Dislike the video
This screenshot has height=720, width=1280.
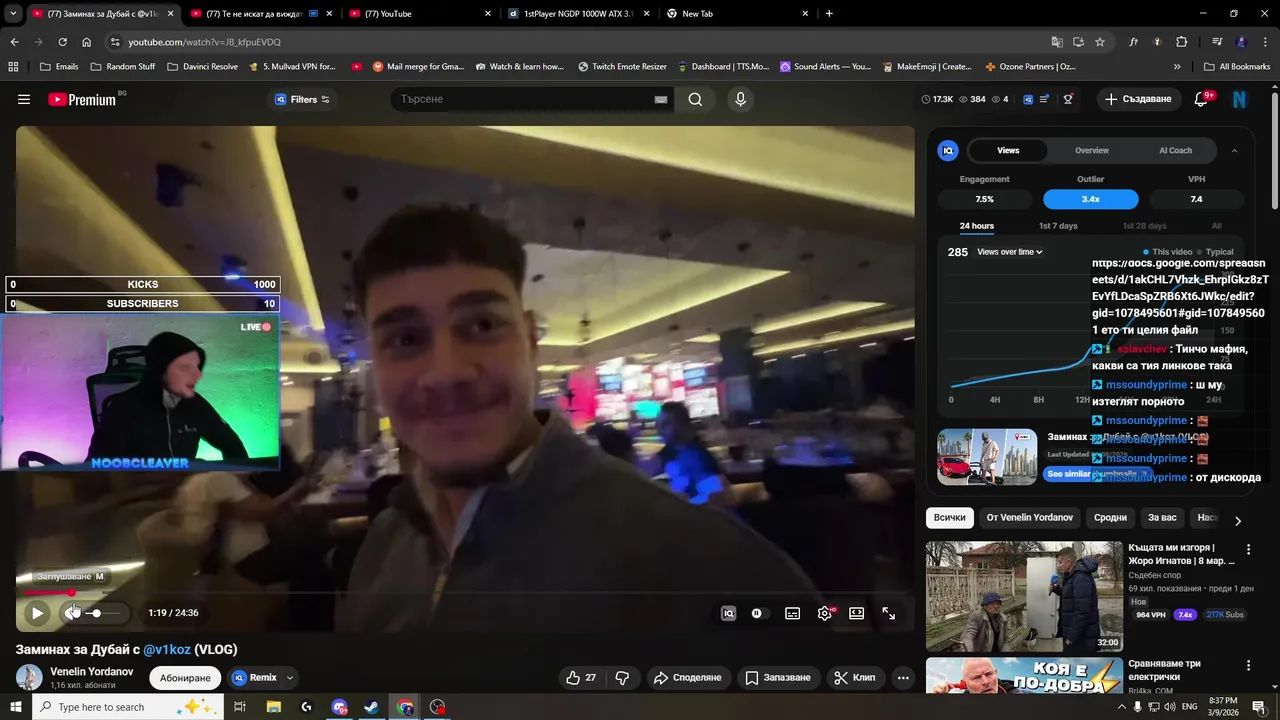pyautogui.click(x=622, y=677)
